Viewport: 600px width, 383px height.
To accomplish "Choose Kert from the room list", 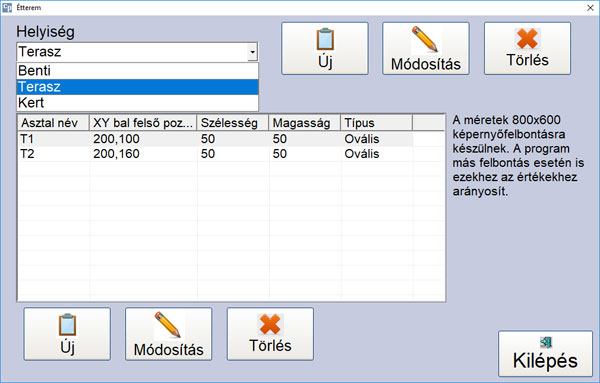I will tap(138, 103).
